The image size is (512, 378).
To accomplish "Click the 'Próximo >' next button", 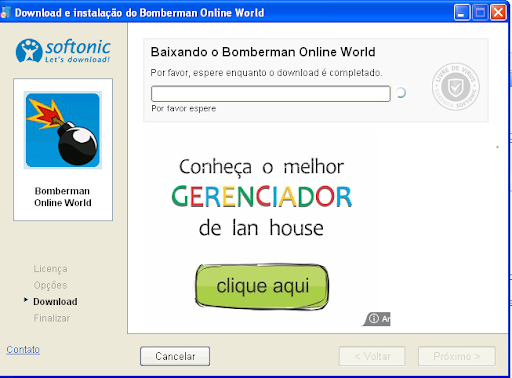I will [457, 356].
